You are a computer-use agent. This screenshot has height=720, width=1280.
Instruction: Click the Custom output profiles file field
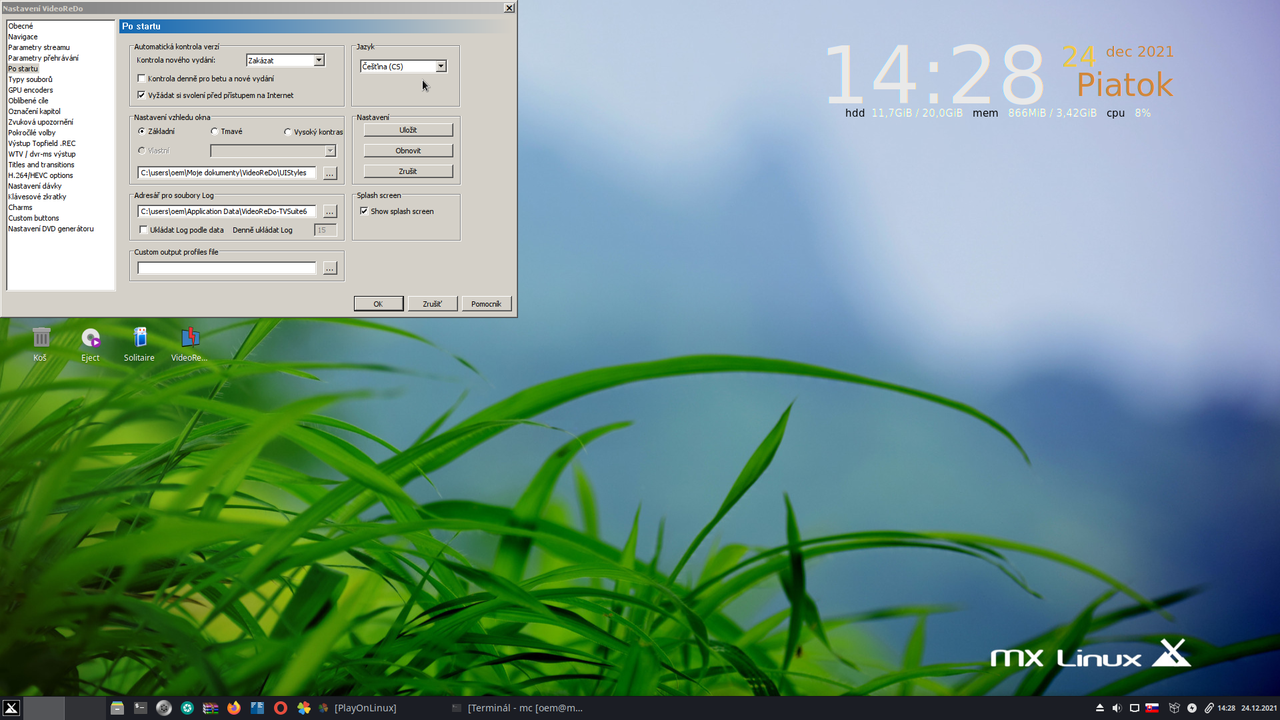coord(227,268)
